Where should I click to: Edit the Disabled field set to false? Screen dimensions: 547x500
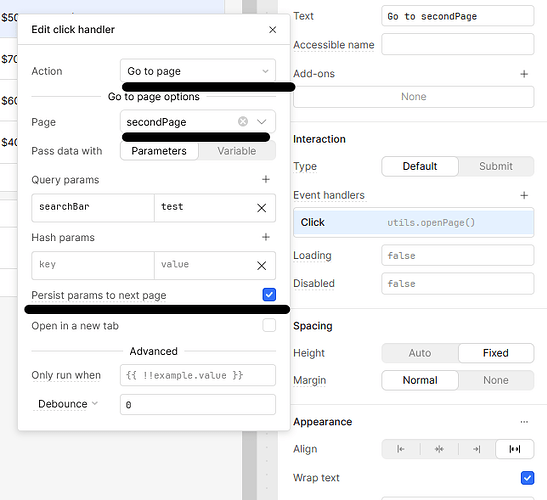457,284
